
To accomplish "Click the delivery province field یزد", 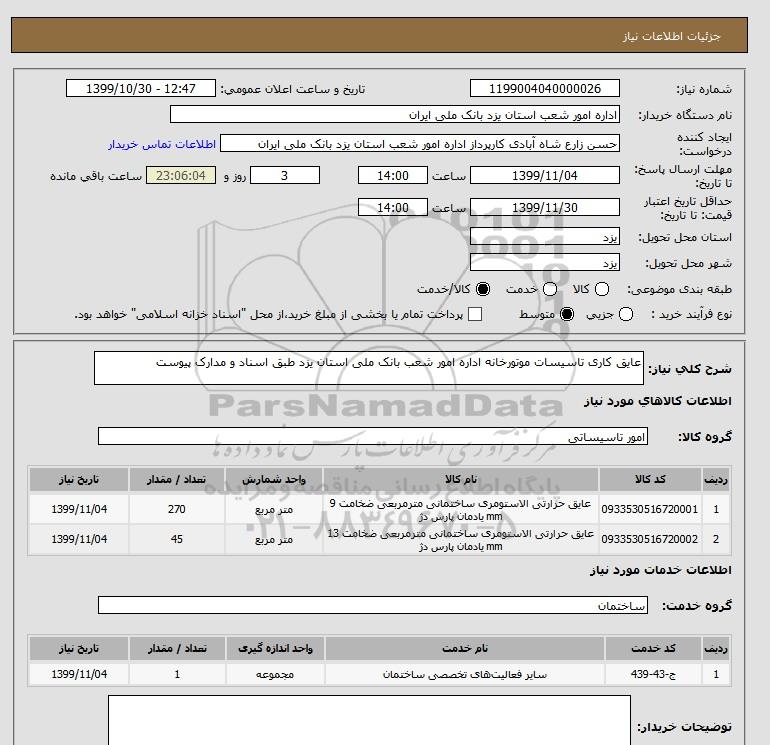I will click(x=545, y=237).
